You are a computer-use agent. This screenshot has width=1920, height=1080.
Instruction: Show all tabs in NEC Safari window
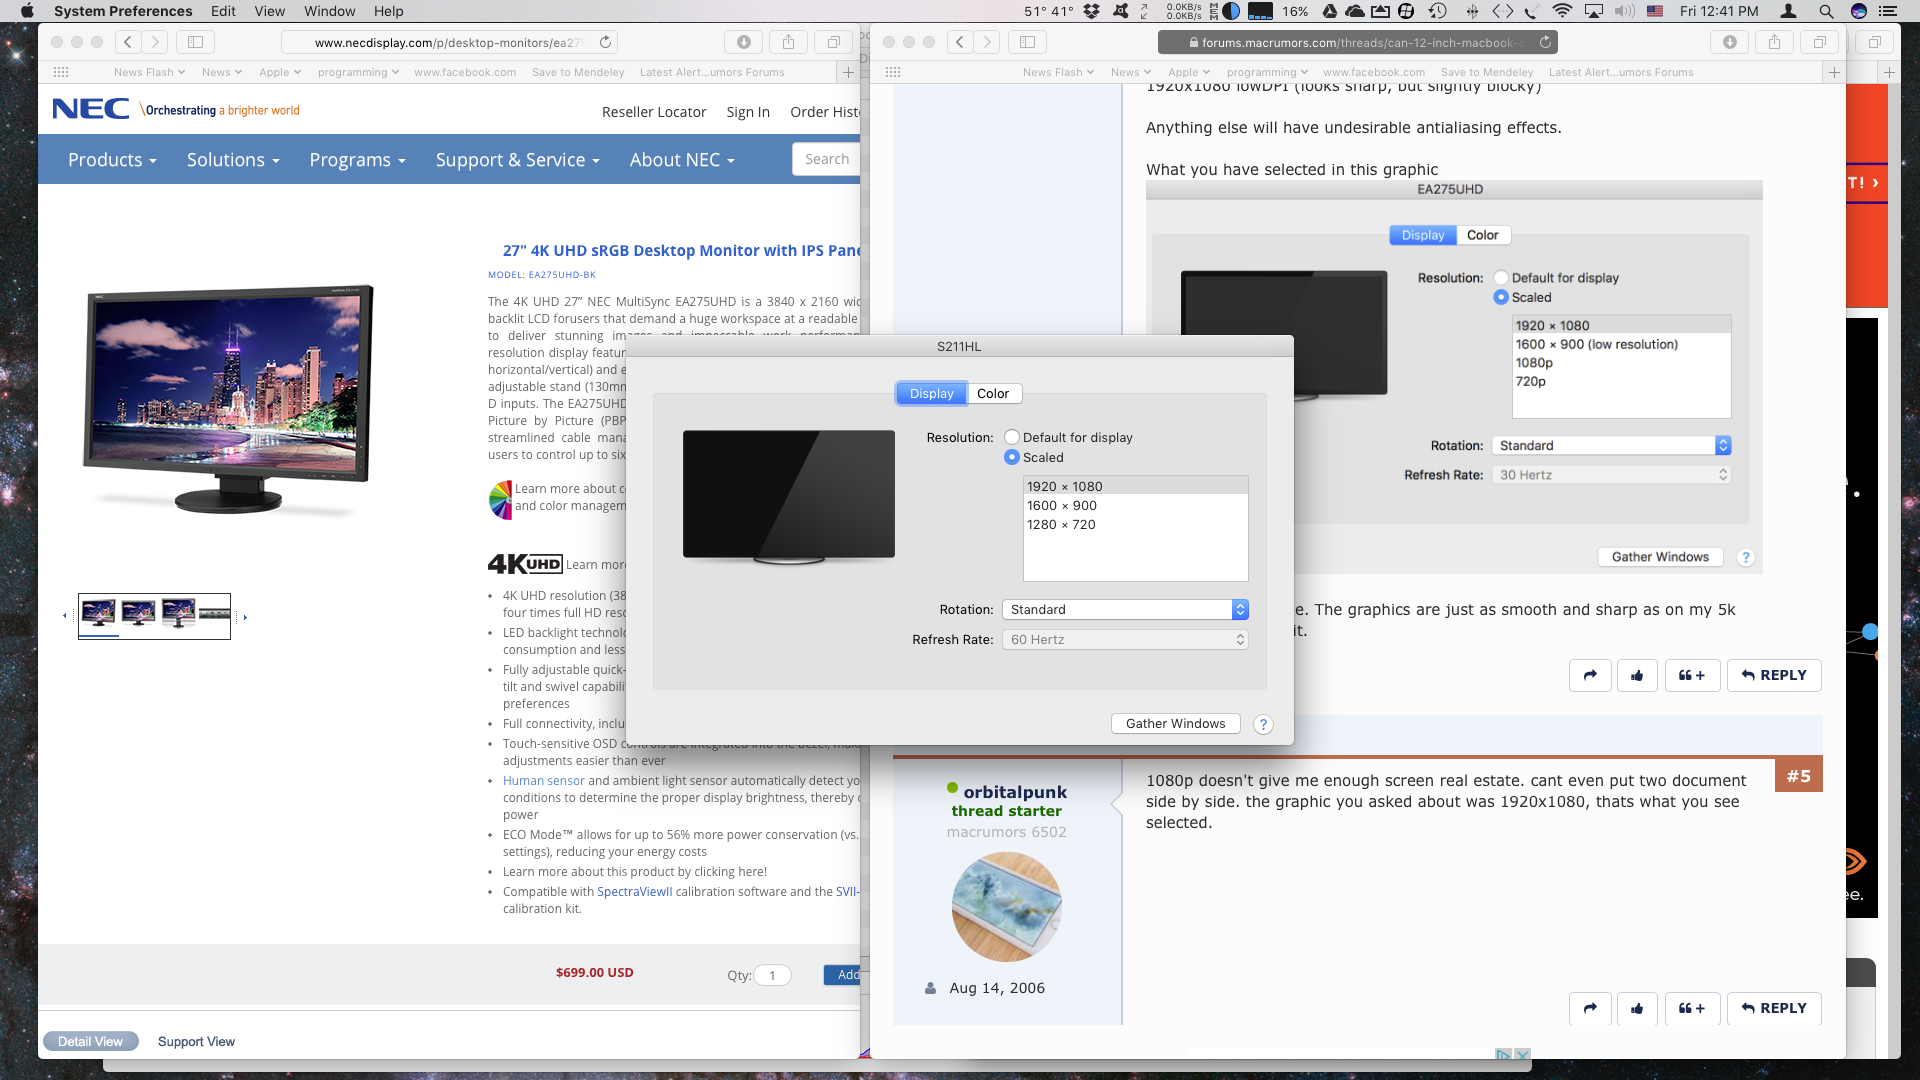(x=833, y=42)
